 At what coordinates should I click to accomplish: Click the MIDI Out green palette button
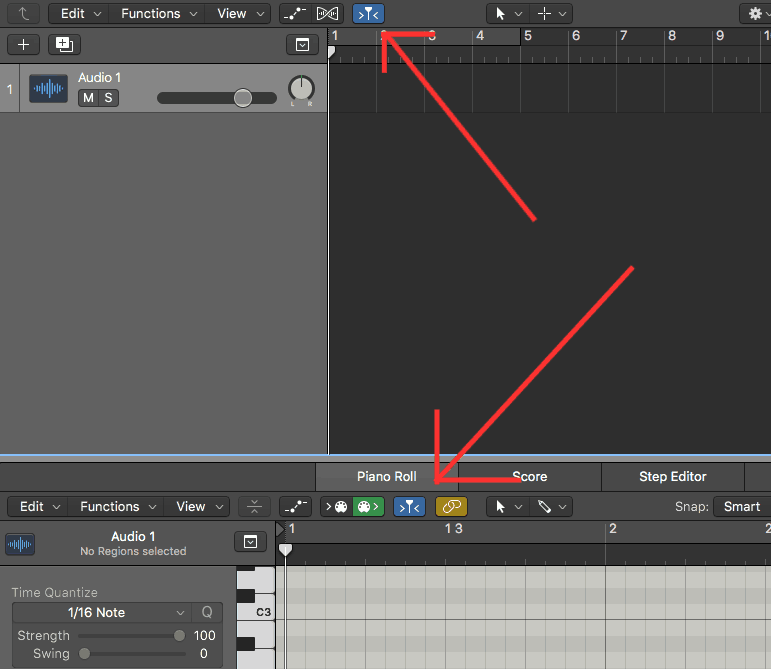[x=367, y=507]
